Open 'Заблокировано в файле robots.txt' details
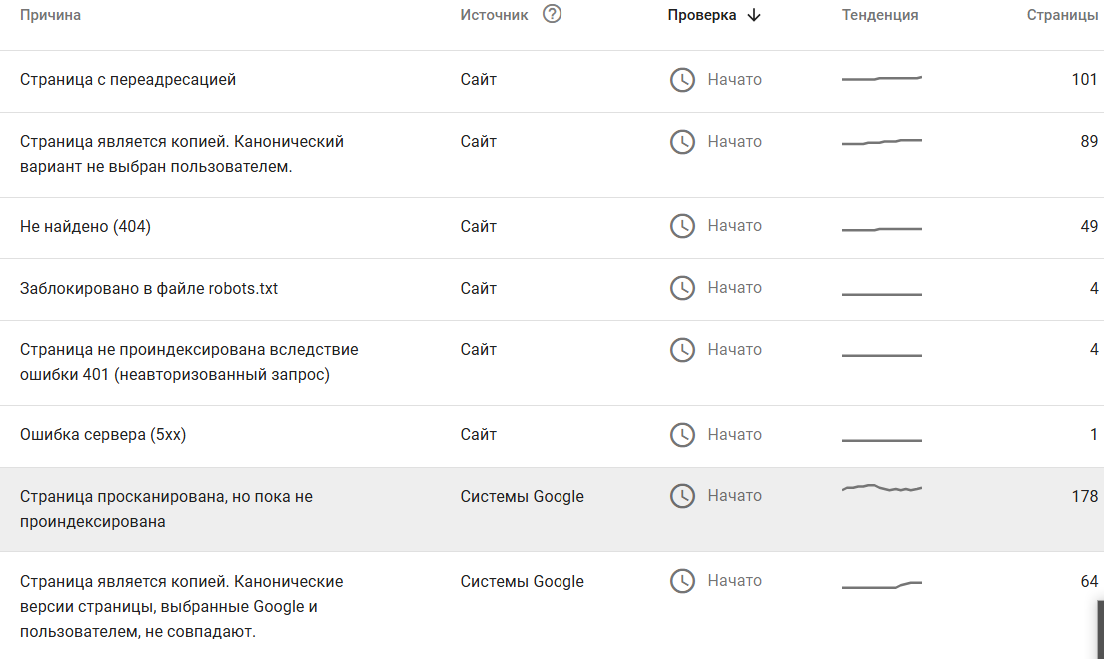The width and height of the screenshot is (1104, 659). [149, 289]
